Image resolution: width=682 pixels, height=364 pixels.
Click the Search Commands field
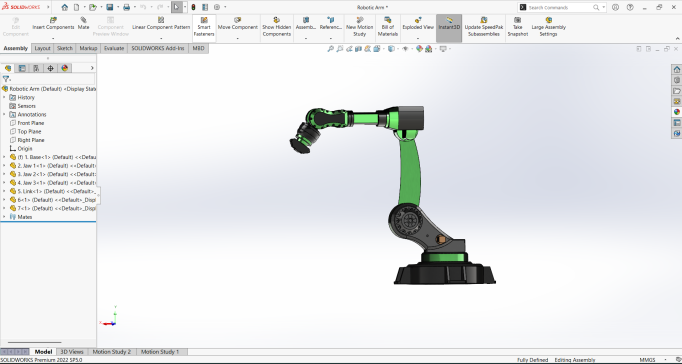pyautogui.click(x=561, y=7)
